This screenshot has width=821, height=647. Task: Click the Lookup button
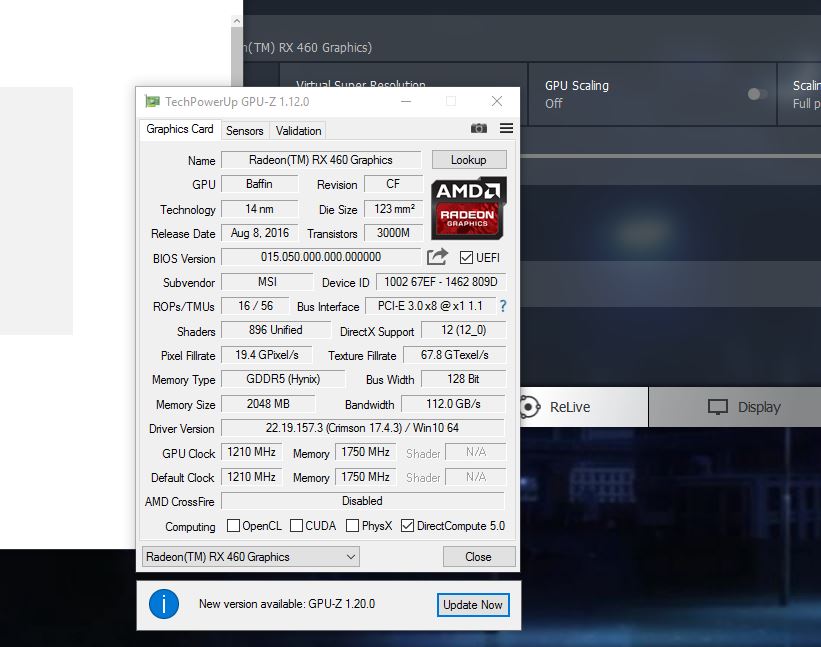tap(468, 160)
